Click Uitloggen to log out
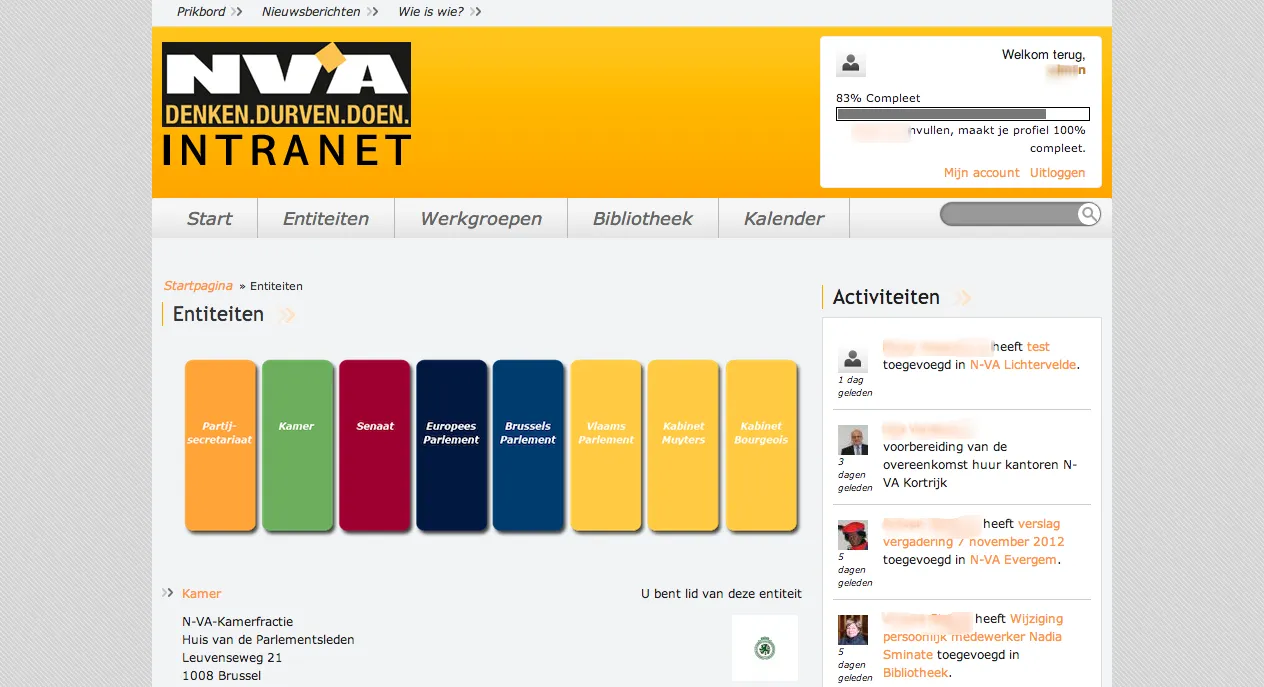The height and width of the screenshot is (687, 1264). [x=1058, y=173]
